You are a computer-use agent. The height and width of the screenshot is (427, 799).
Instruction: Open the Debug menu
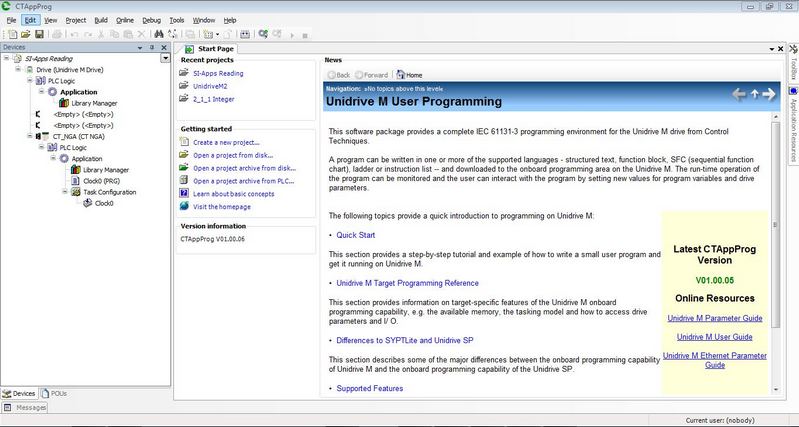(x=151, y=20)
